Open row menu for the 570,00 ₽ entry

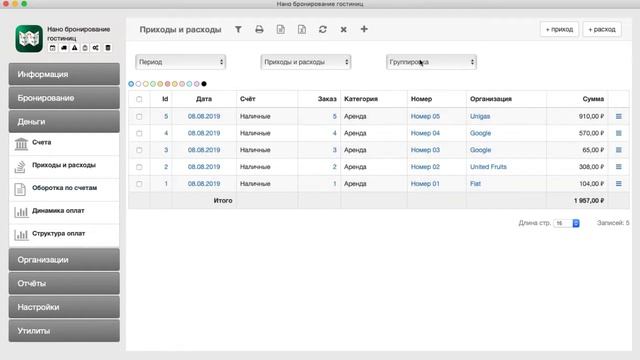(x=619, y=133)
